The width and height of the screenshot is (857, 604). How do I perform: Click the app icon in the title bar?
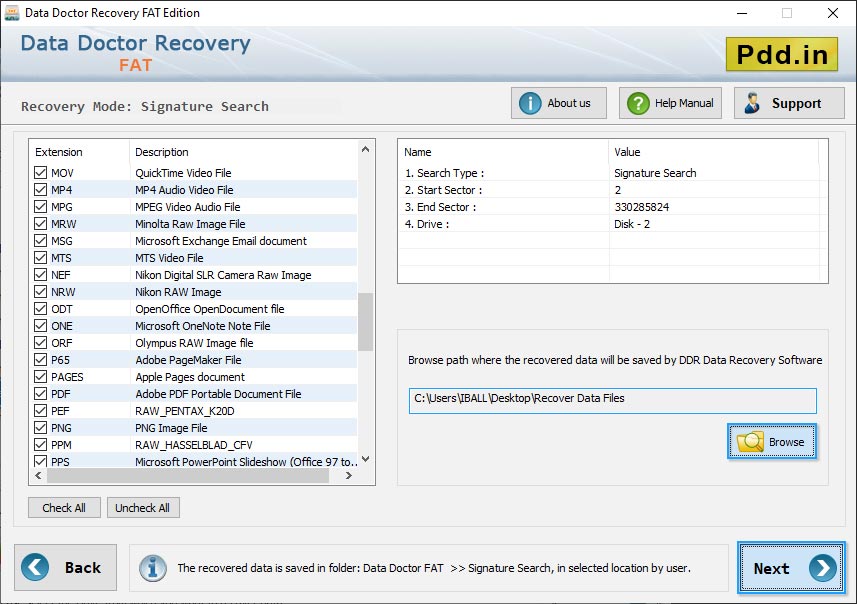(11, 13)
